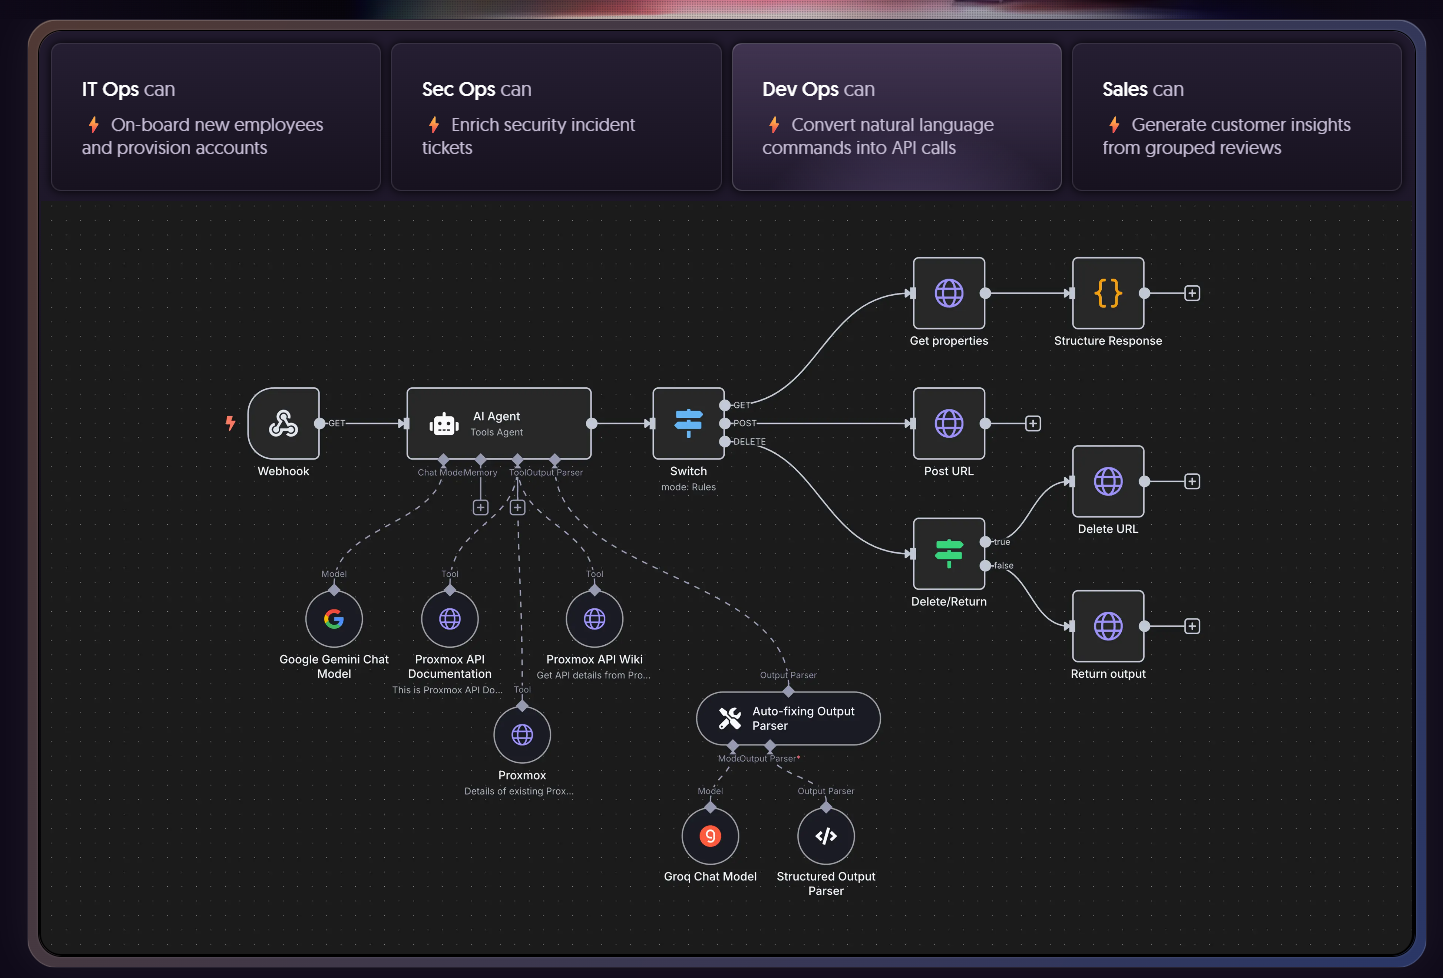Add node after Return output

[x=1192, y=626]
